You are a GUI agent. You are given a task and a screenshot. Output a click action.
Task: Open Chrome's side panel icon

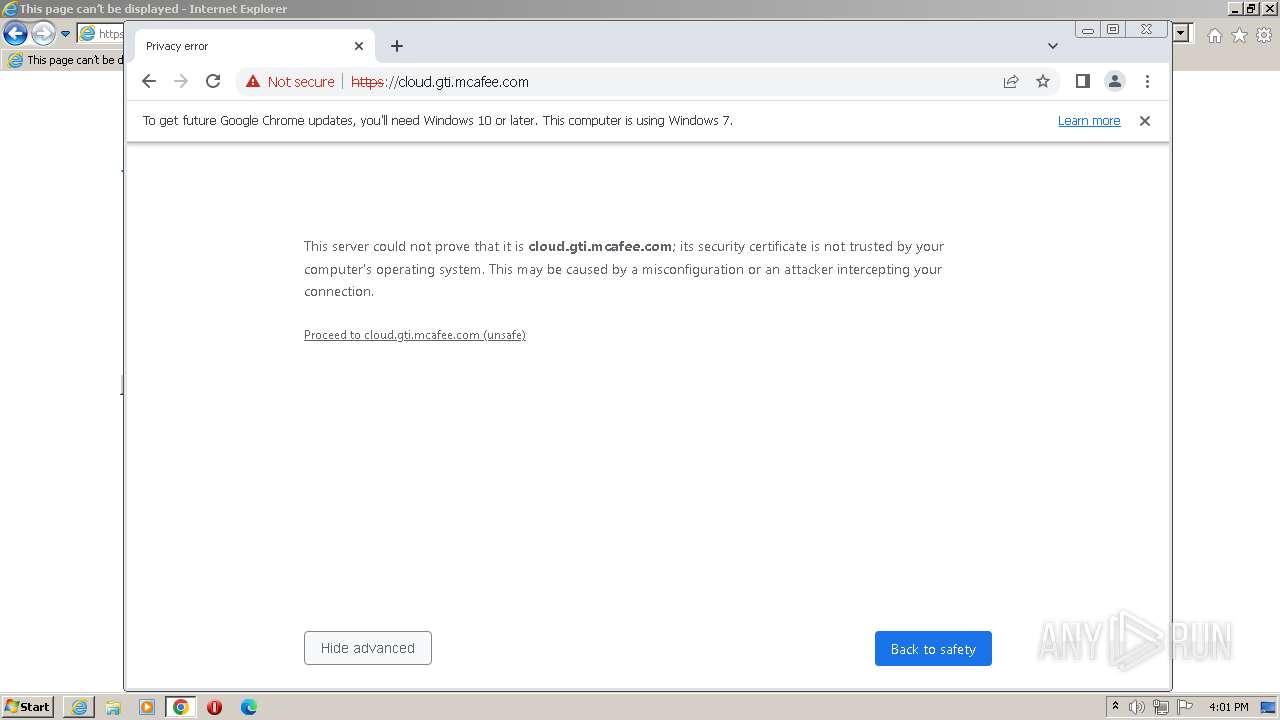1082,82
